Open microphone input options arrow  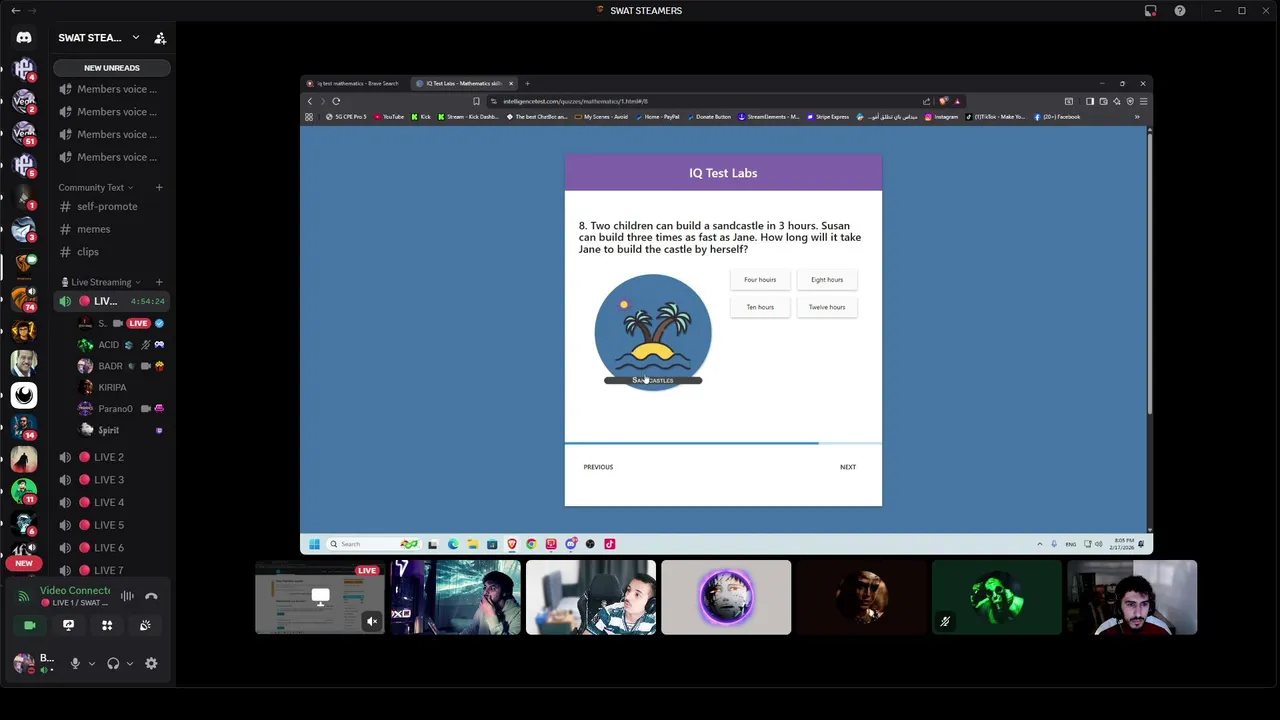click(x=91, y=663)
